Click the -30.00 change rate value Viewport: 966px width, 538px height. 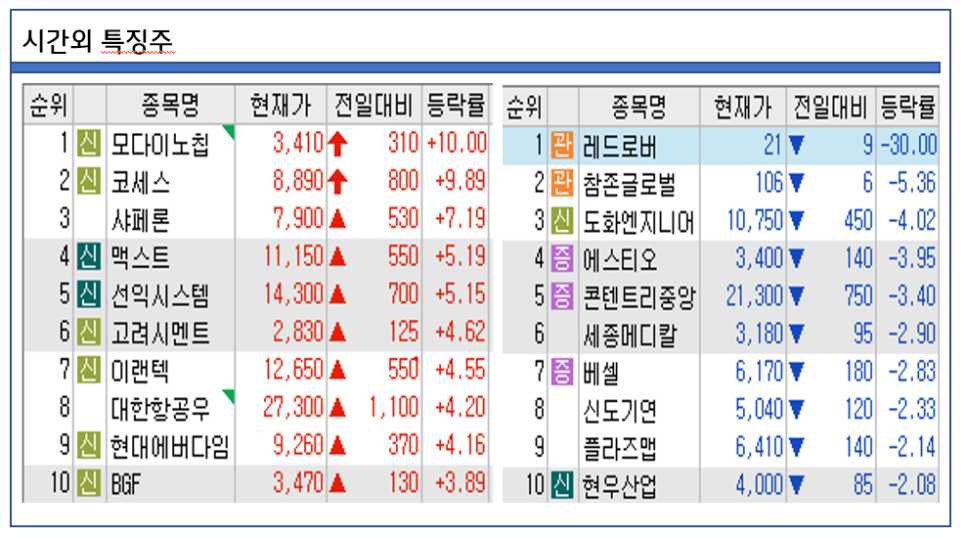[909, 145]
